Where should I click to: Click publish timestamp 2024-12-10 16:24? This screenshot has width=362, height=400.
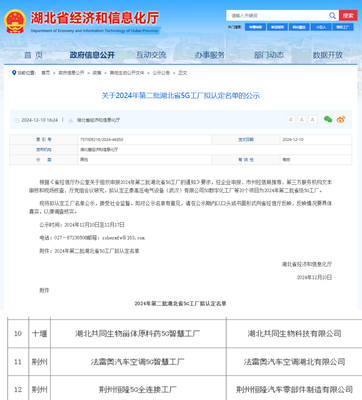point(39,120)
